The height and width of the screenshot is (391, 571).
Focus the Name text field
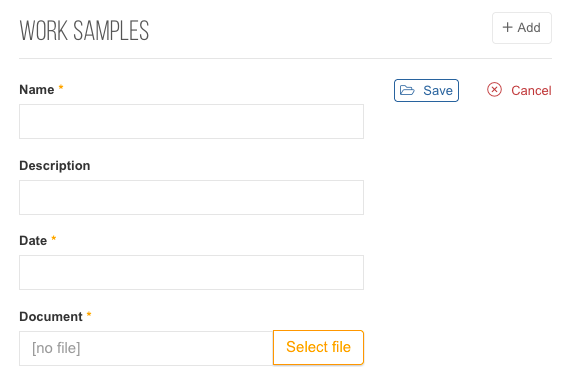point(191,122)
